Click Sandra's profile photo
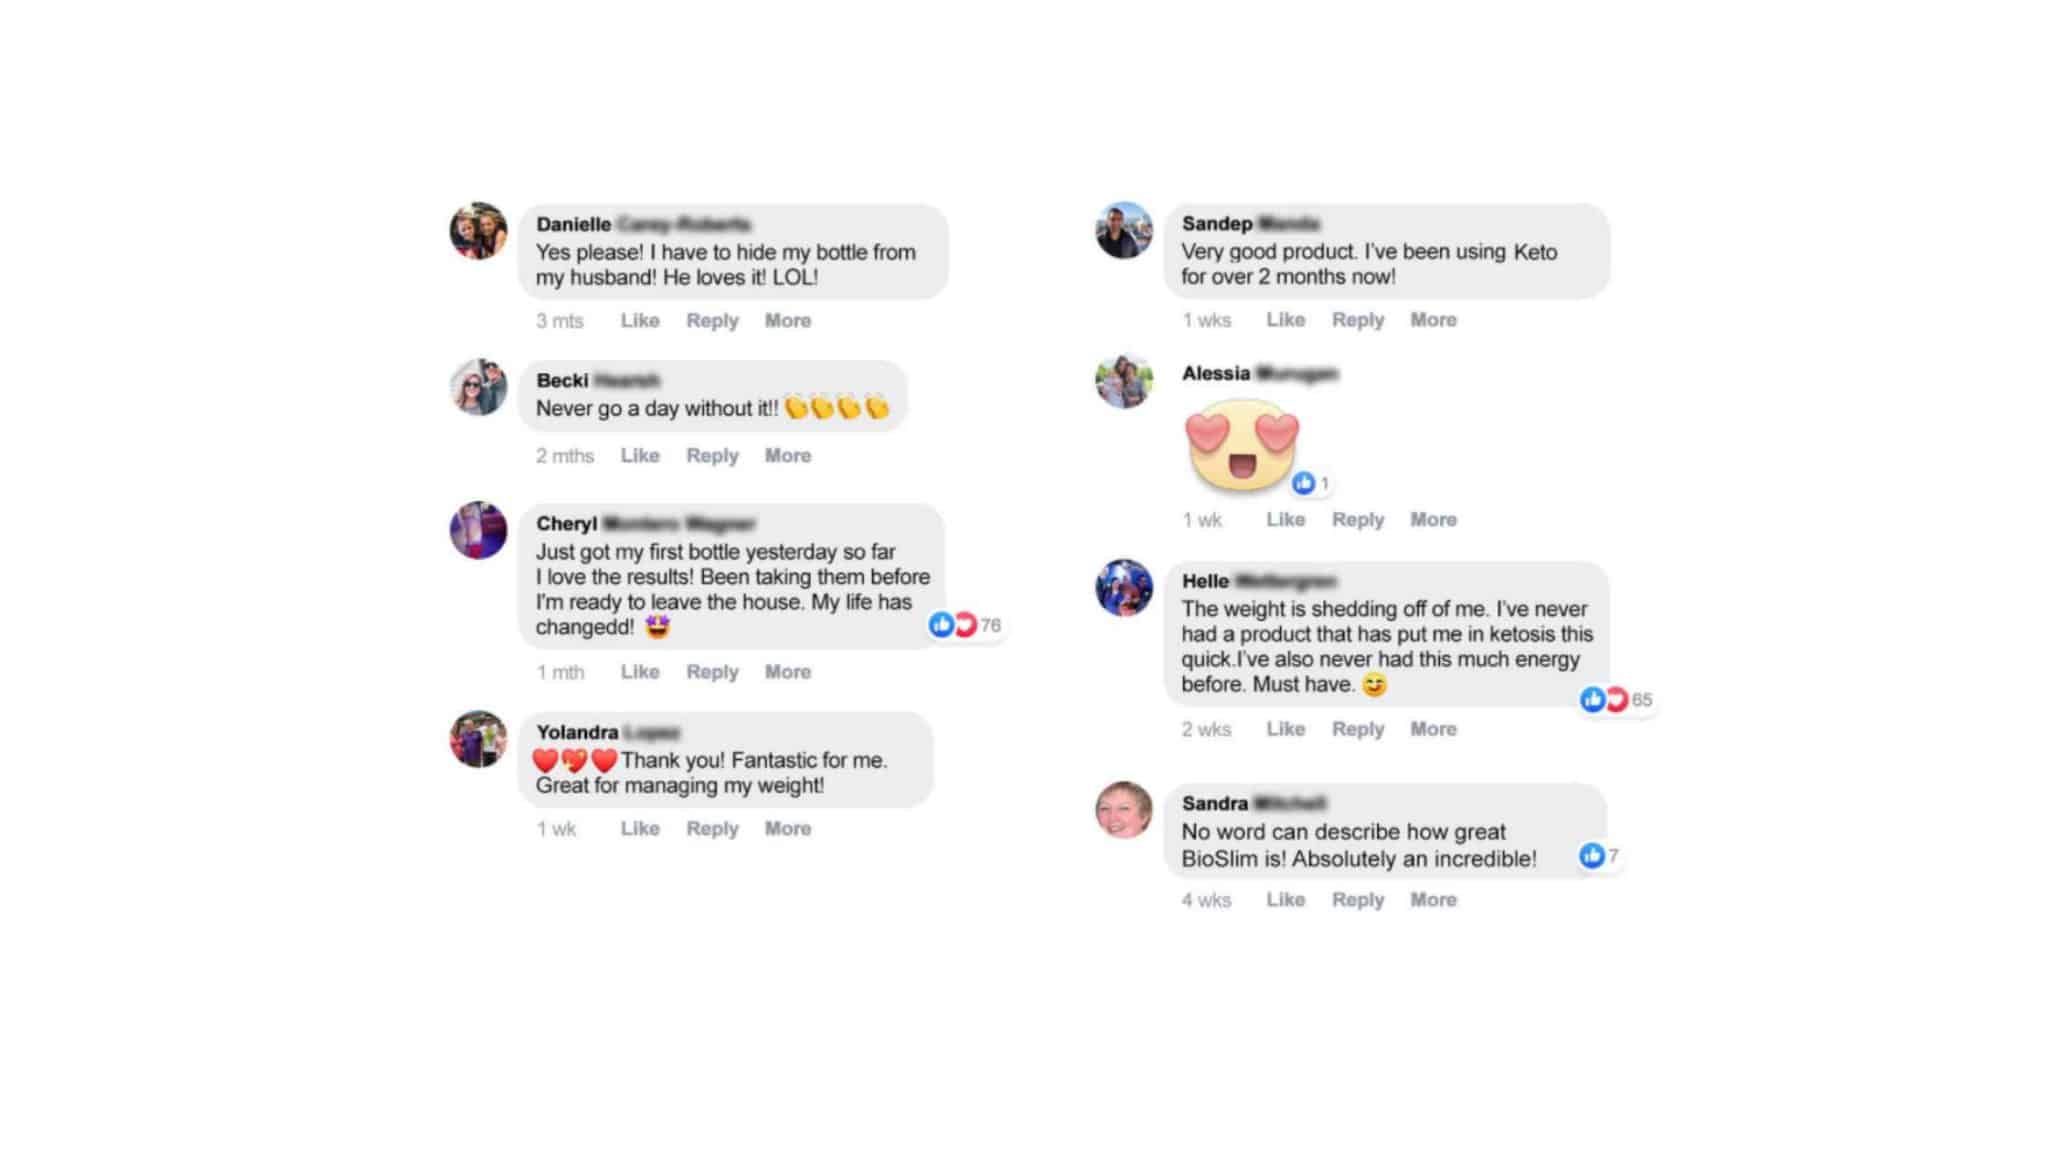2048x1152 pixels. (x=1124, y=809)
